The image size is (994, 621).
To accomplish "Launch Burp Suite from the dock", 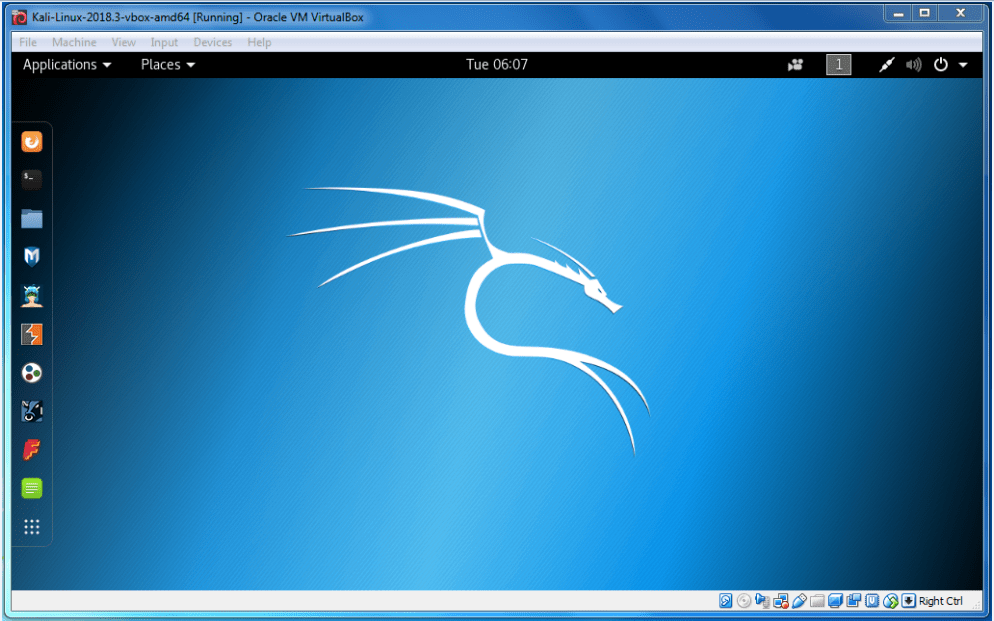I will coord(32,334).
